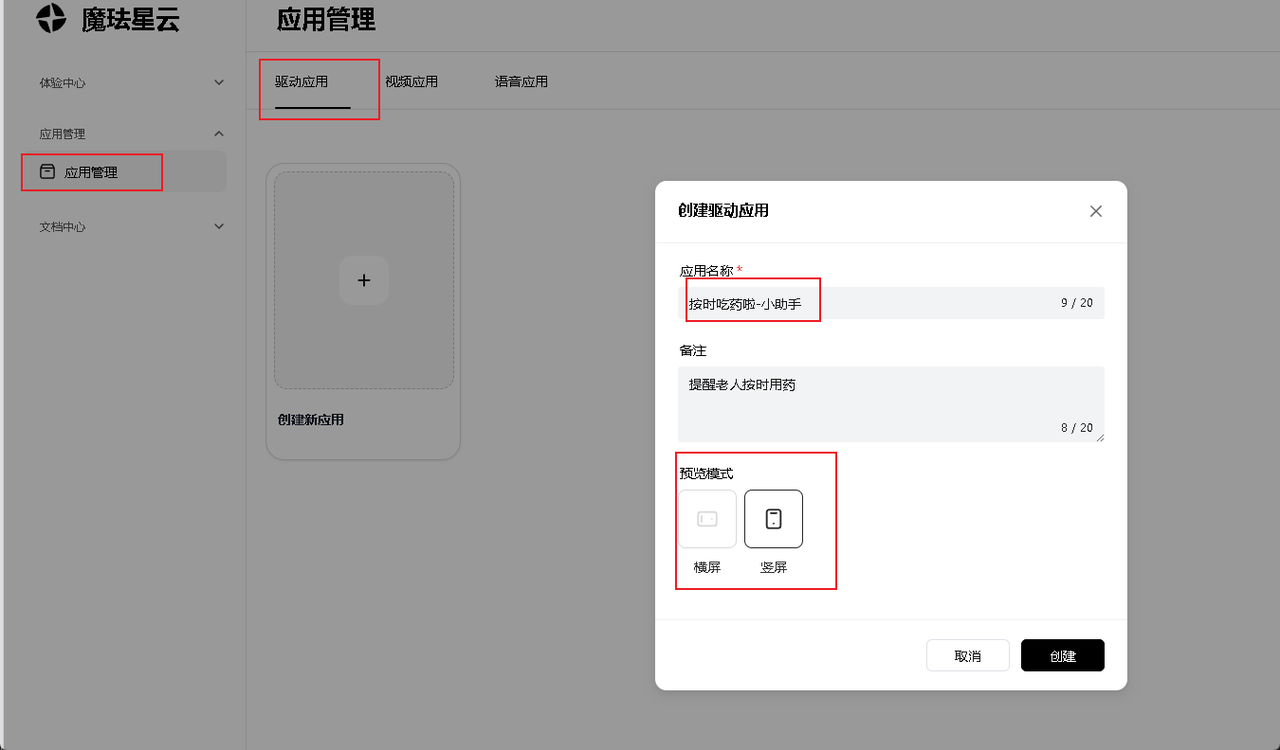Select 应用管理 item in the left sidebar
This screenshot has width=1280, height=750.
point(91,171)
